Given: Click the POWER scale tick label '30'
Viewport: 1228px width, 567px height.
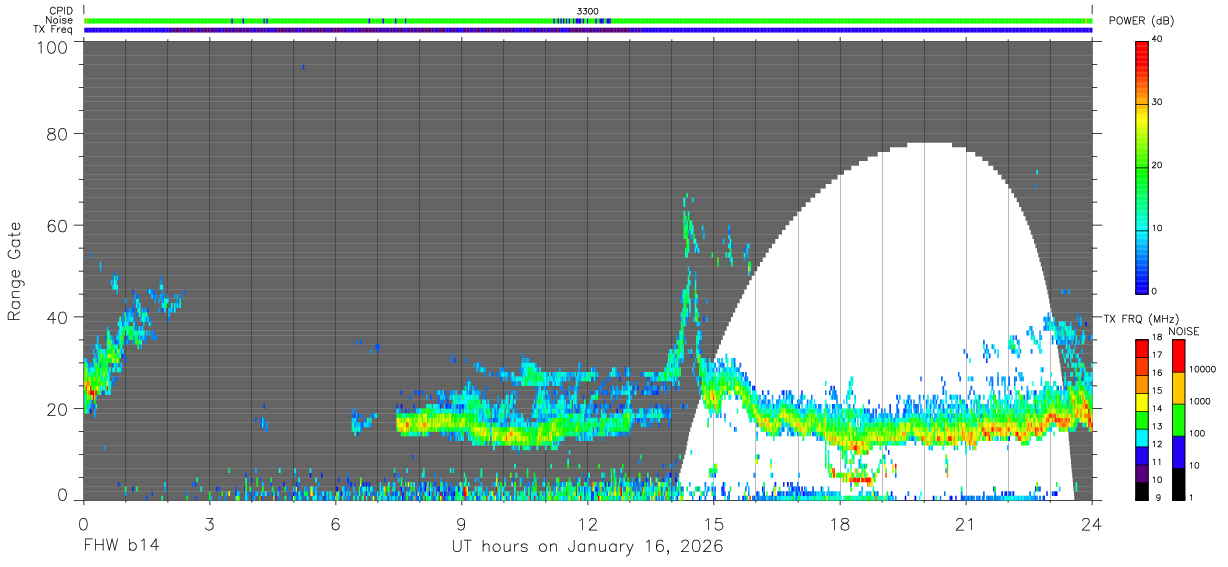Looking at the screenshot, I should tap(1158, 102).
